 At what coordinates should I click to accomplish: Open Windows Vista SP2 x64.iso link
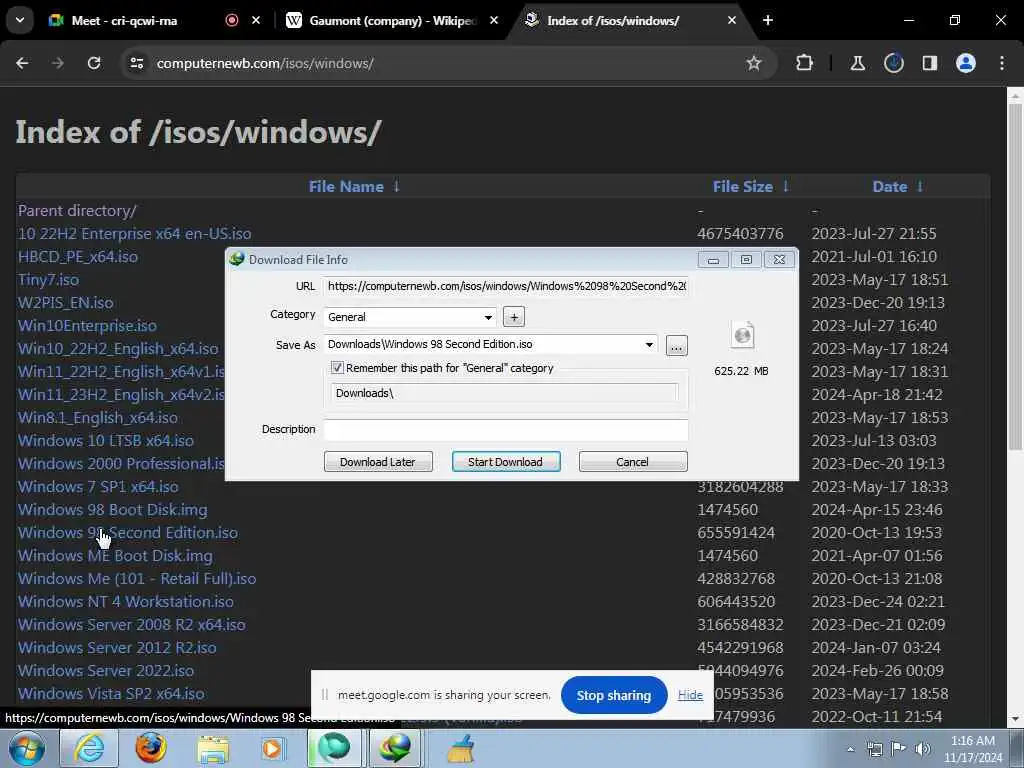tap(111, 694)
